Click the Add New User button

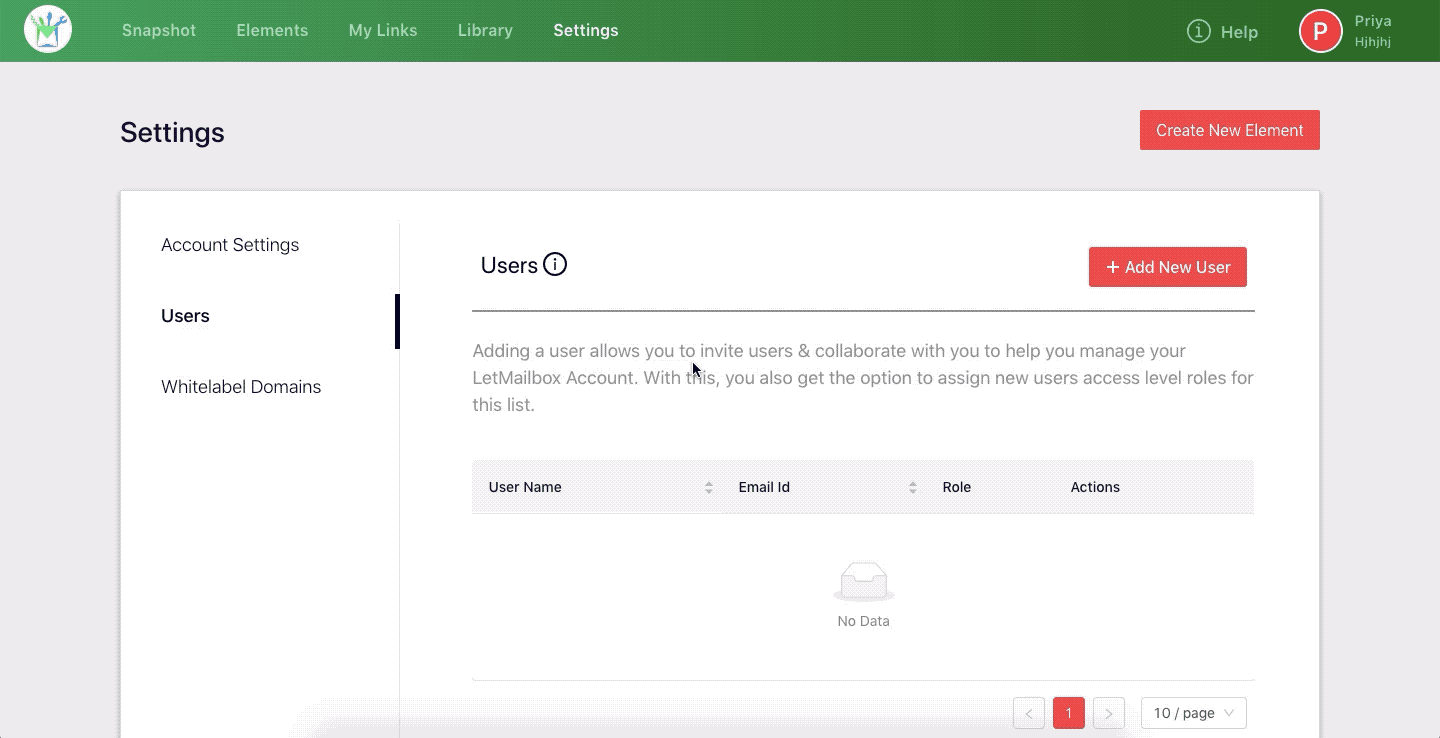pos(1167,267)
